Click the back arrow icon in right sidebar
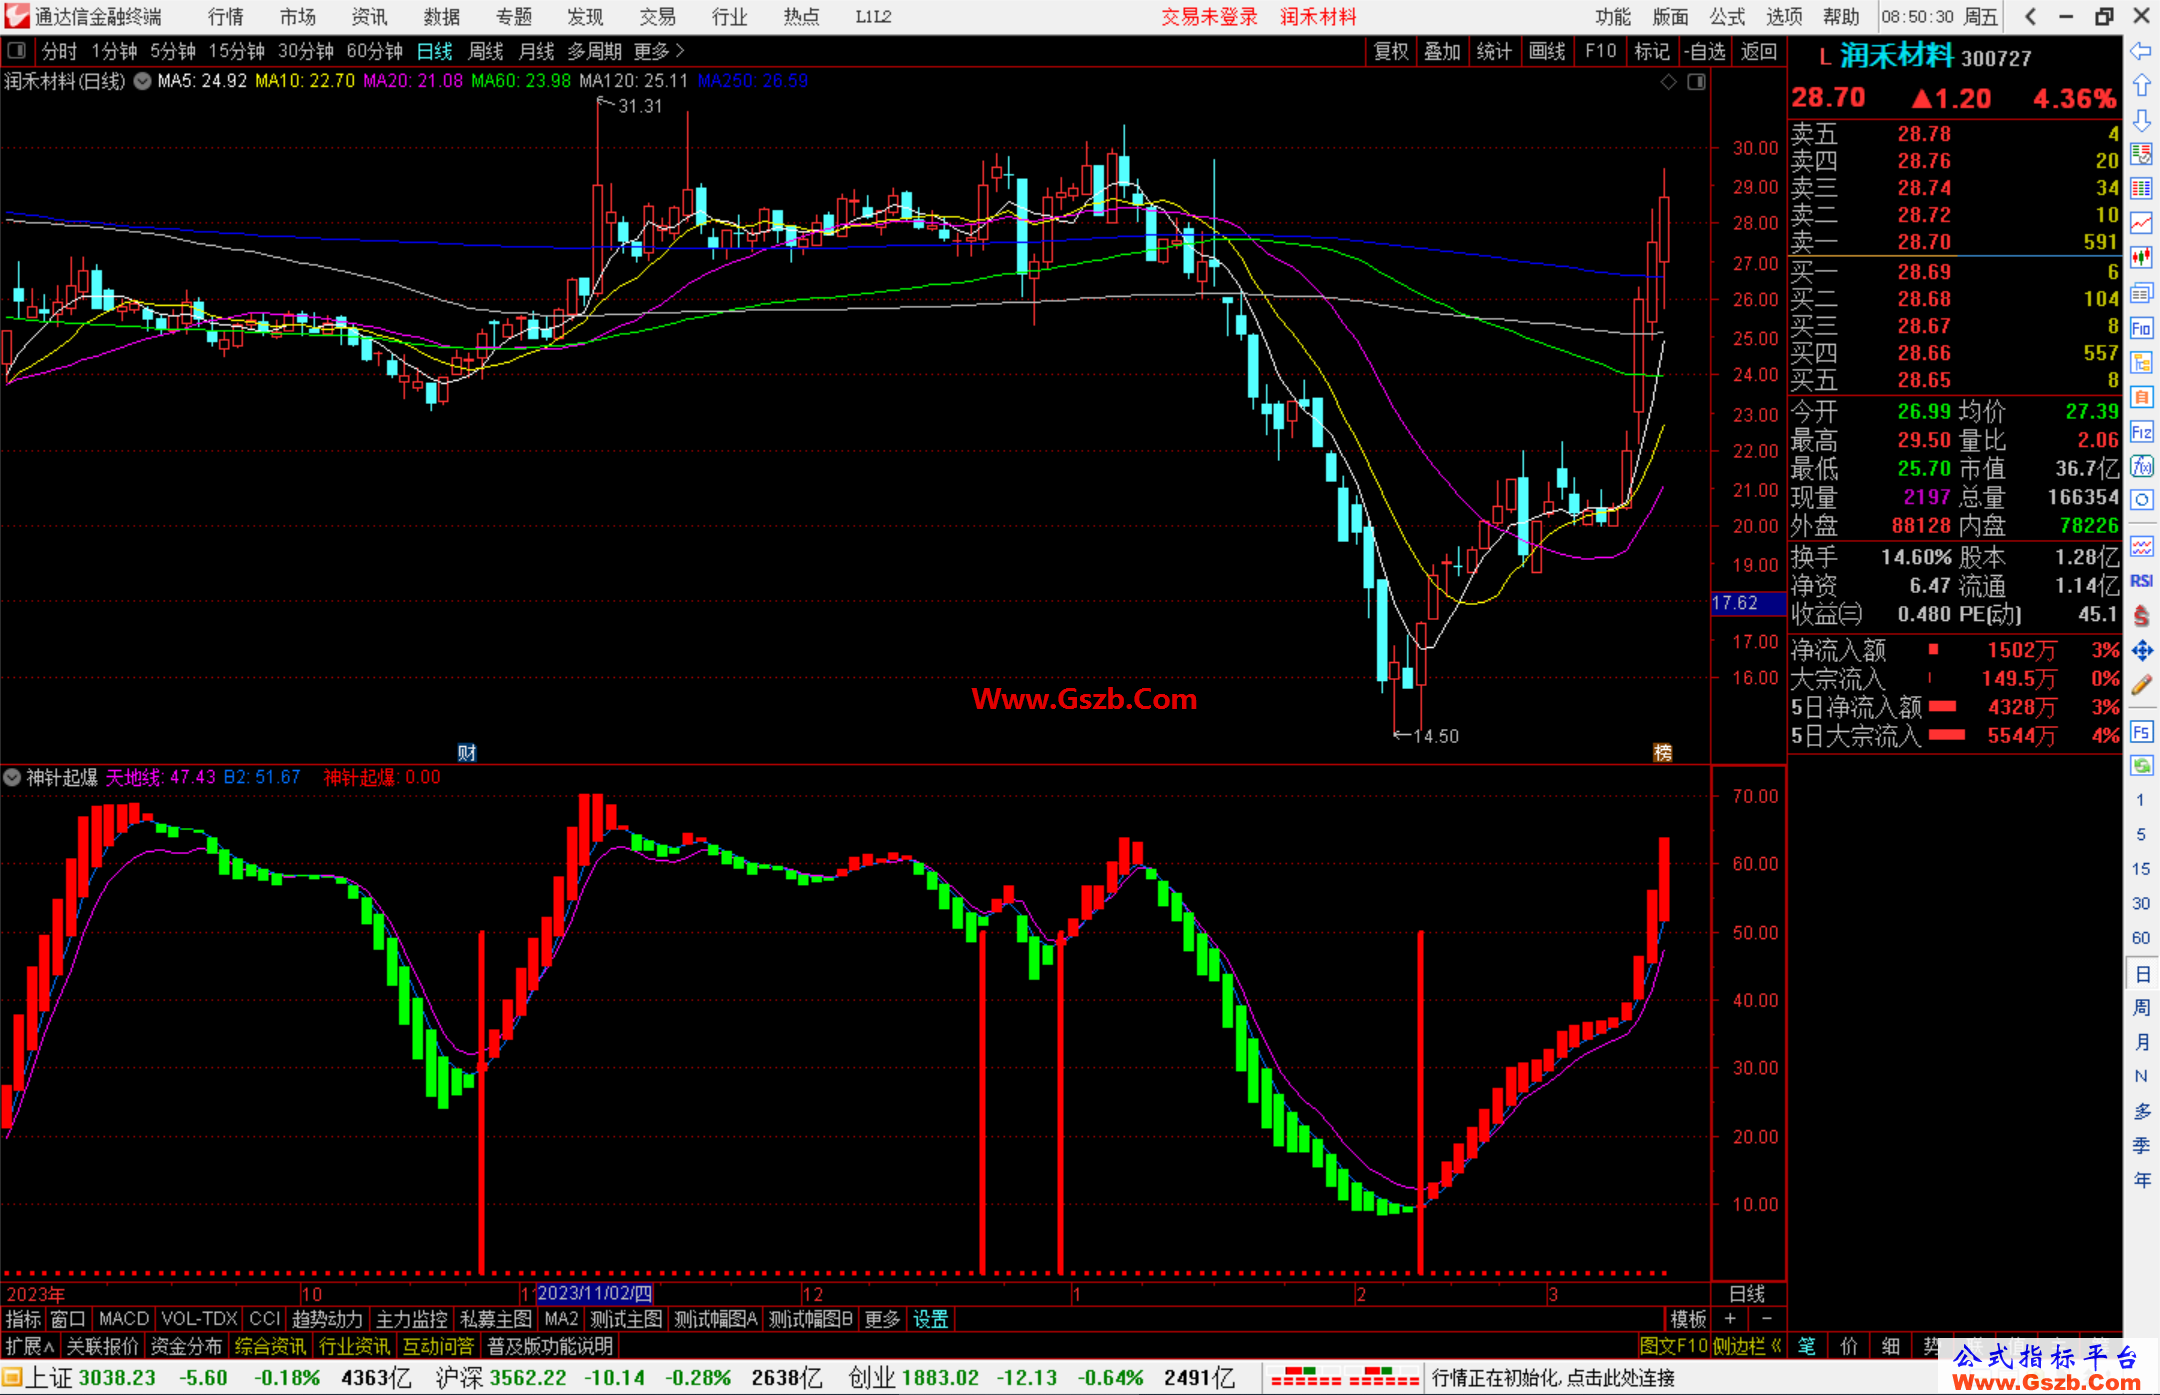2160x1395 pixels. point(2141,51)
